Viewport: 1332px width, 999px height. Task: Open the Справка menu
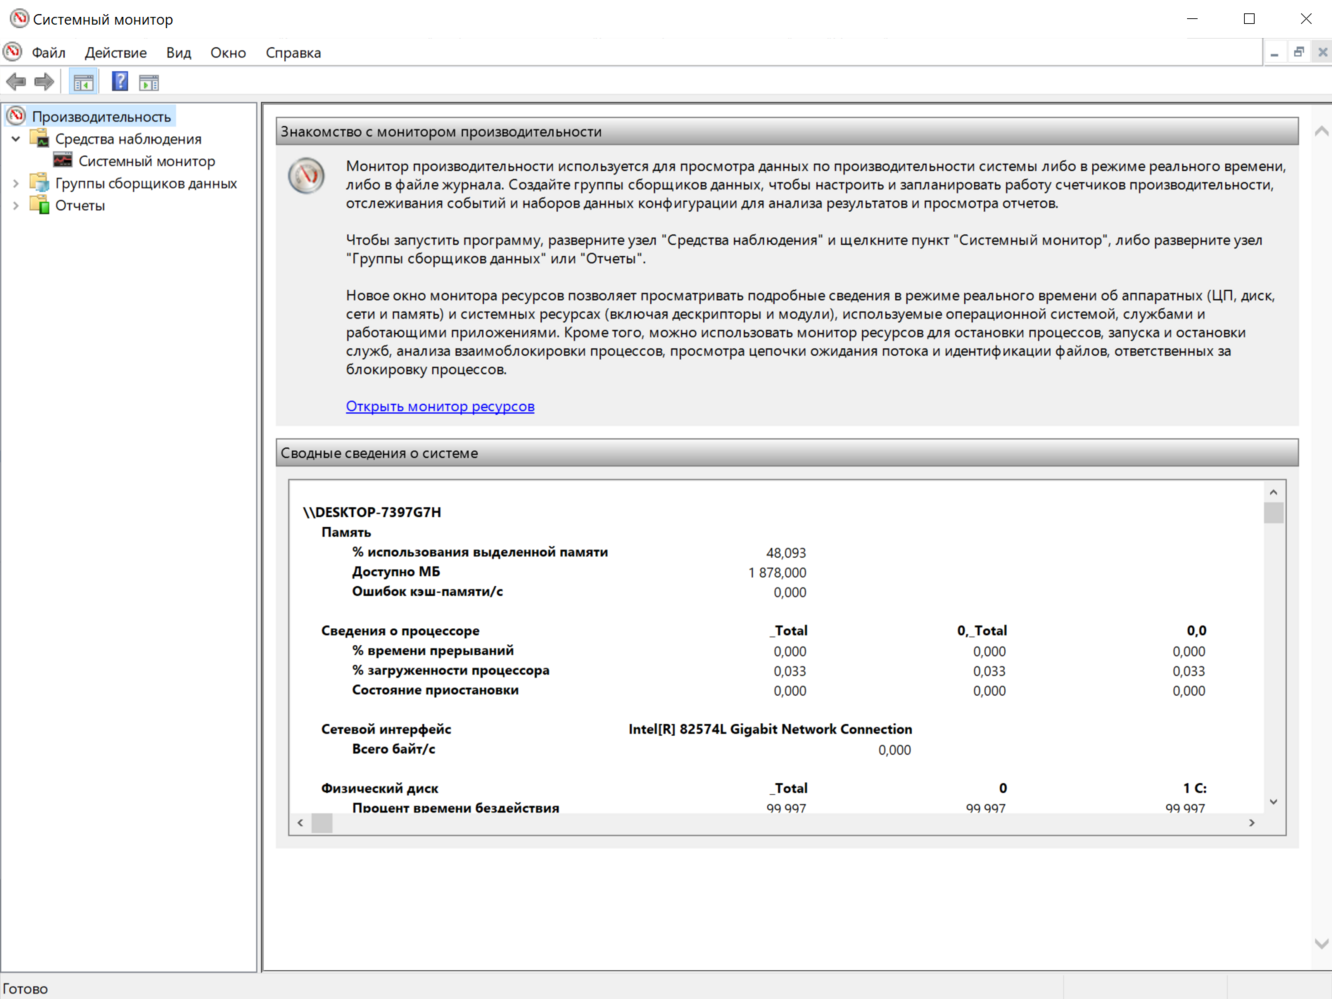coord(293,53)
